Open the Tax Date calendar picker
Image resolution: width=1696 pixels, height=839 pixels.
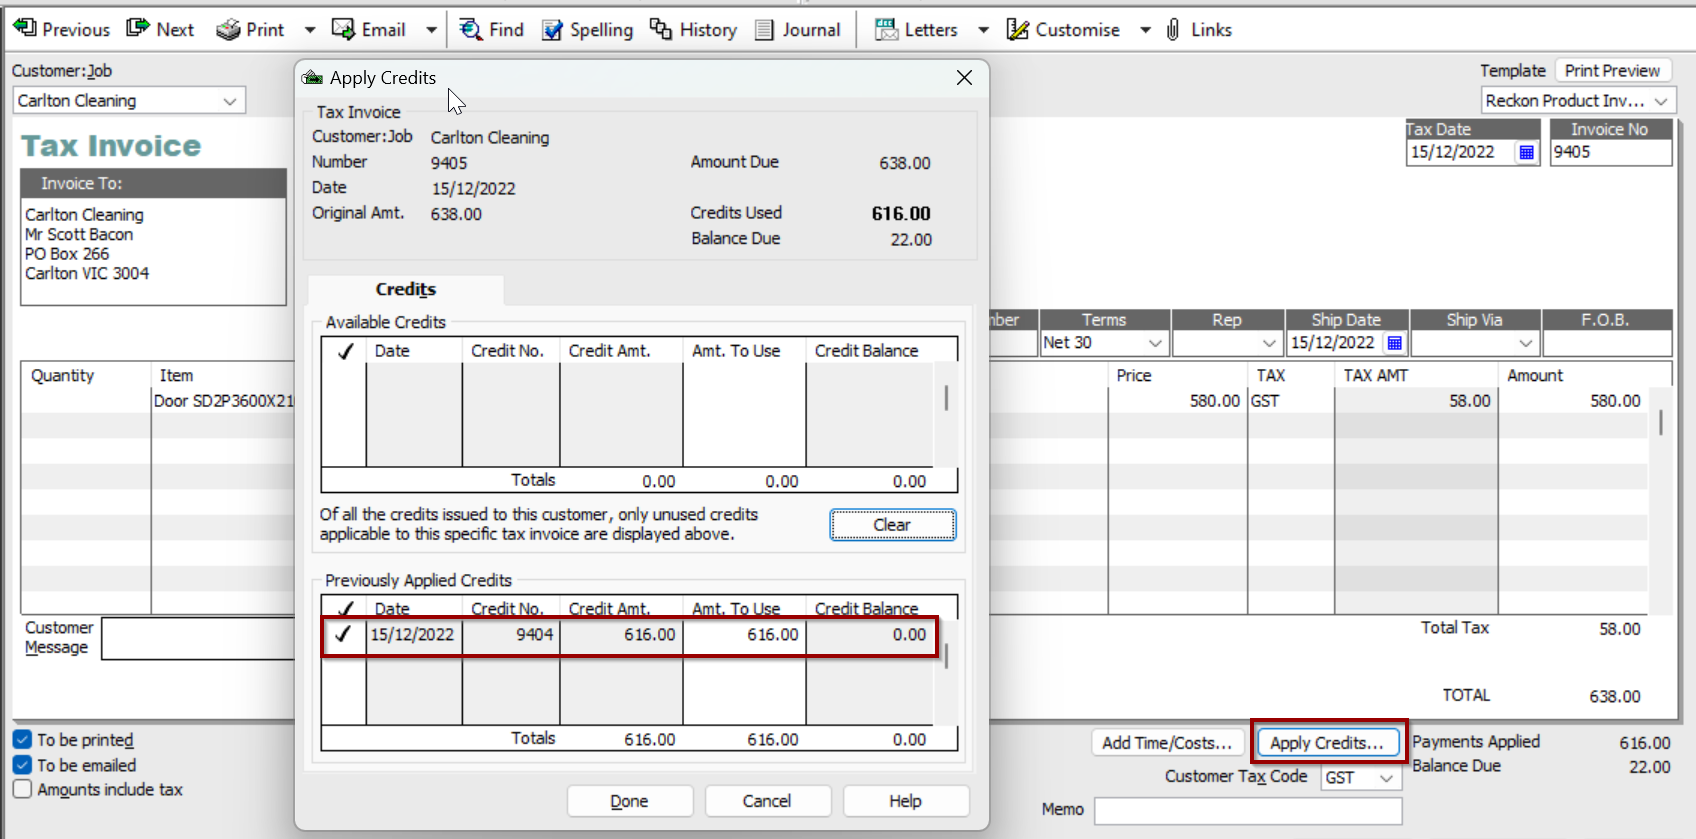pos(1526,152)
